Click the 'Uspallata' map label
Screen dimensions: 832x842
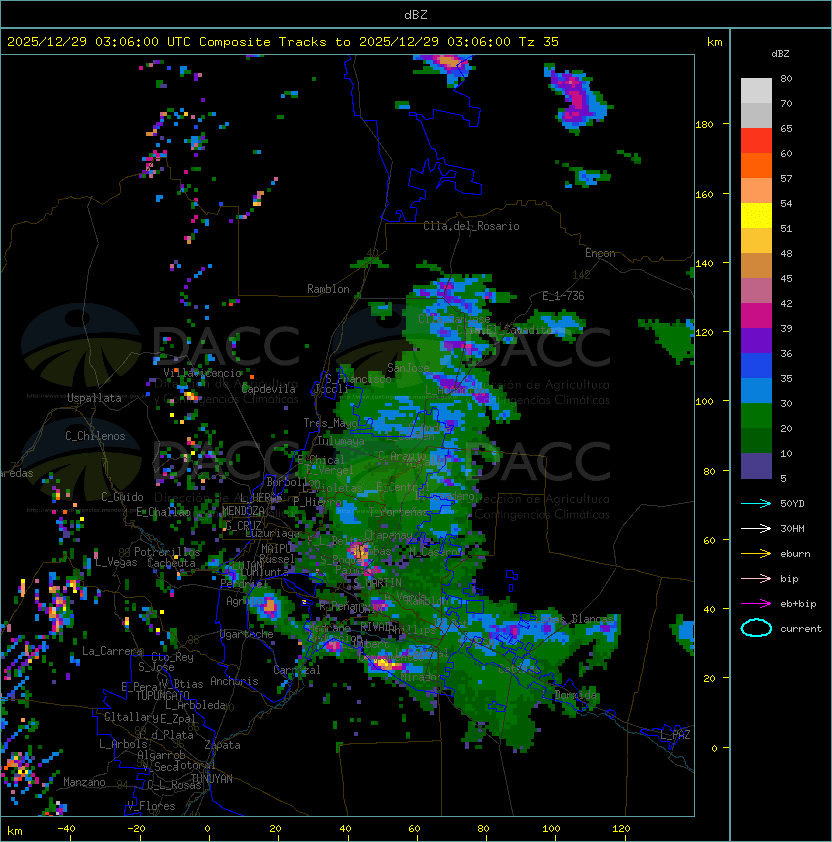coord(94,398)
